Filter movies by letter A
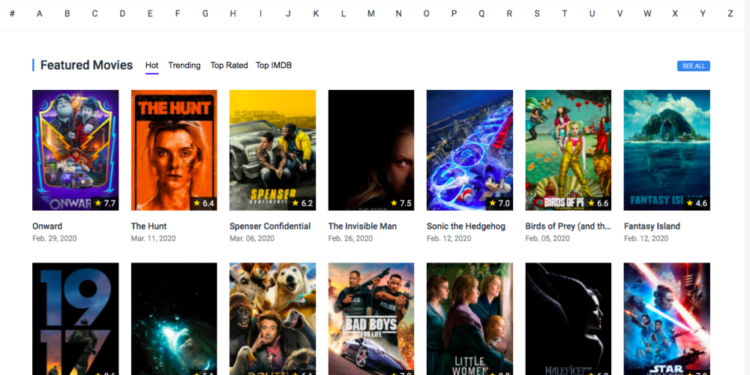750x375 pixels. coord(40,13)
